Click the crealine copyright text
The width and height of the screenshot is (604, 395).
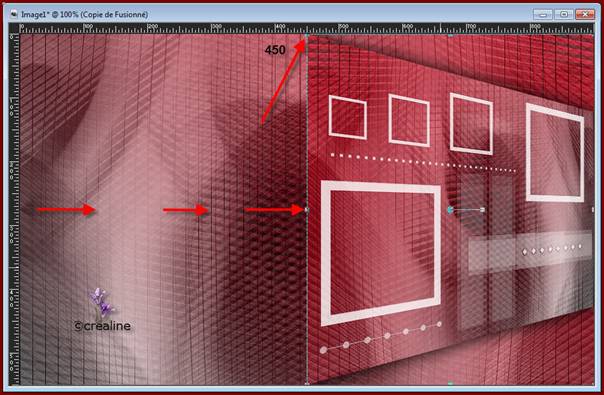(x=103, y=326)
